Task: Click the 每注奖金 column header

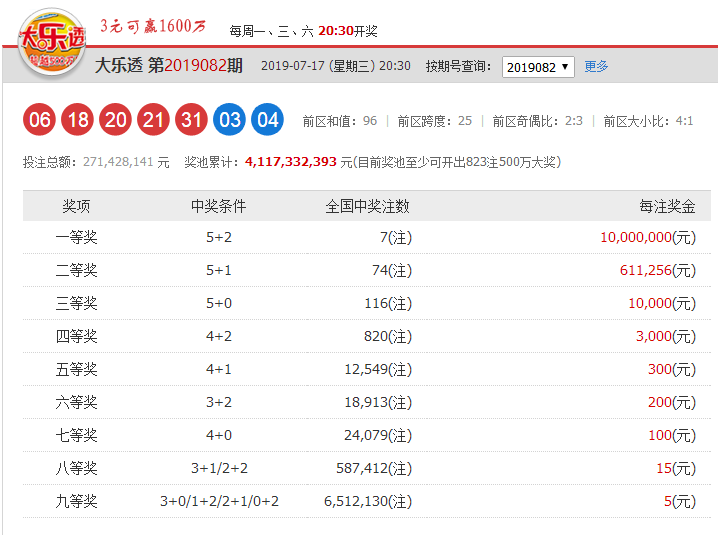Action: click(667, 206)
